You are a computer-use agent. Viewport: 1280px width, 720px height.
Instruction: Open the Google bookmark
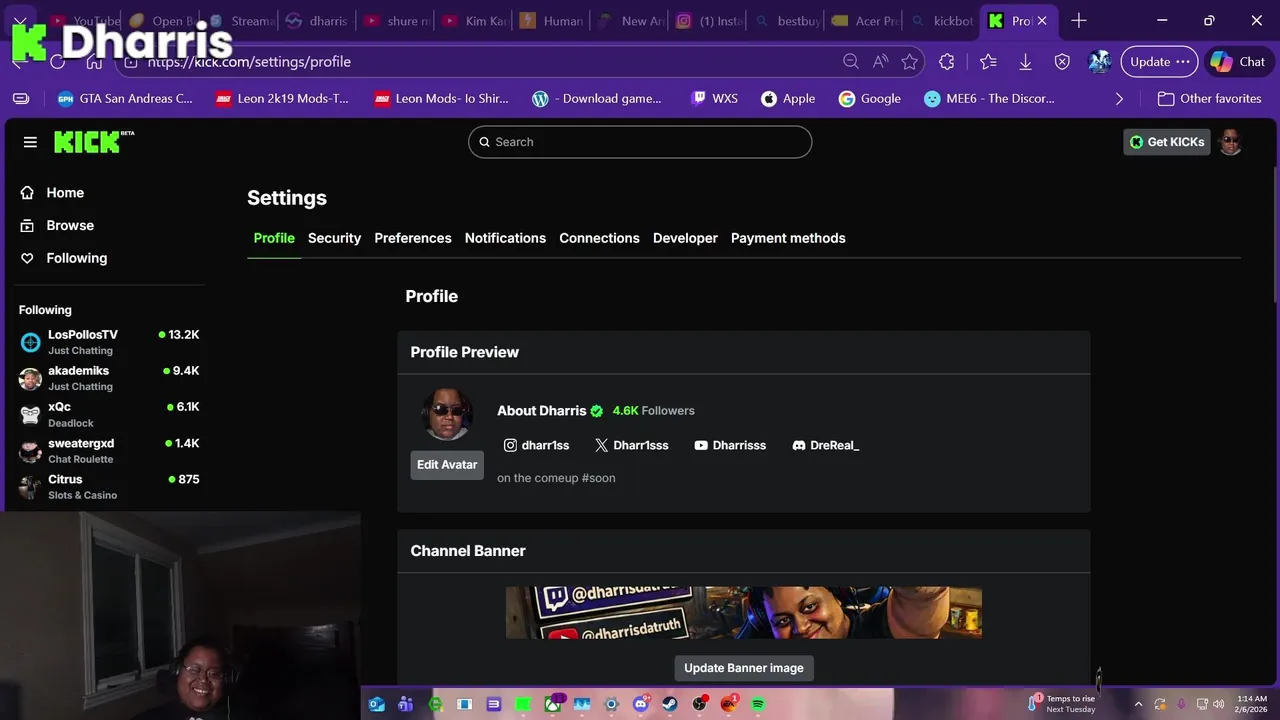[x=870, y=99]
